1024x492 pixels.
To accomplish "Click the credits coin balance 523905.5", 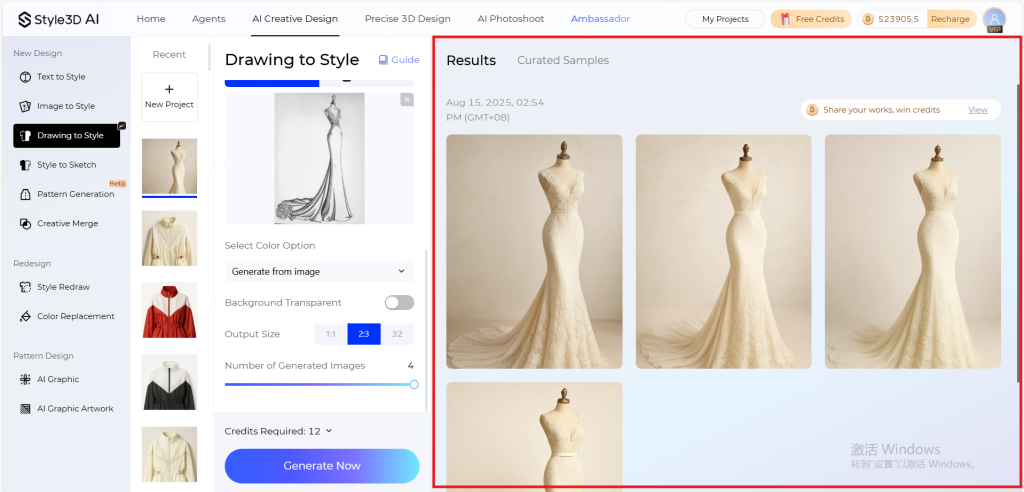I will 891,19.
